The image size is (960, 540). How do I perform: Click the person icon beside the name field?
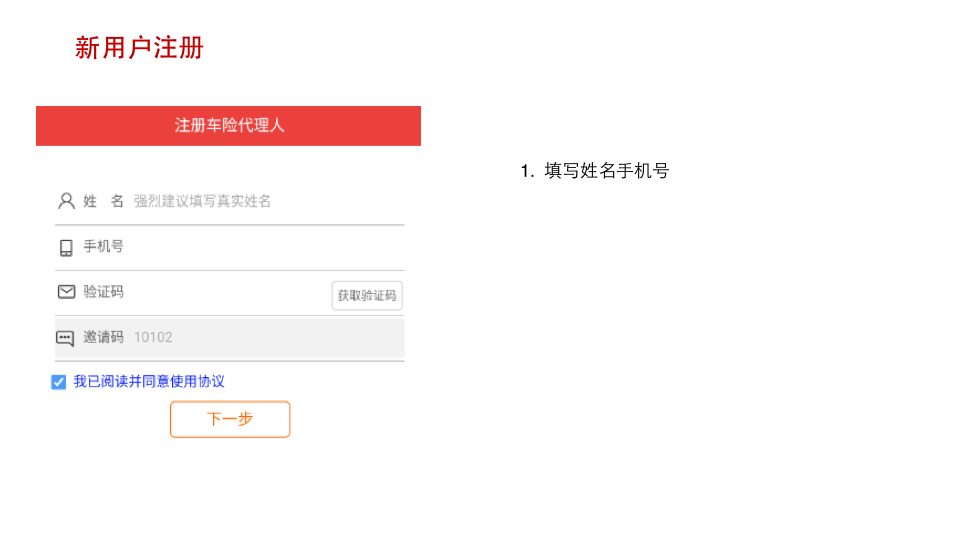click(x=66, y=201)
